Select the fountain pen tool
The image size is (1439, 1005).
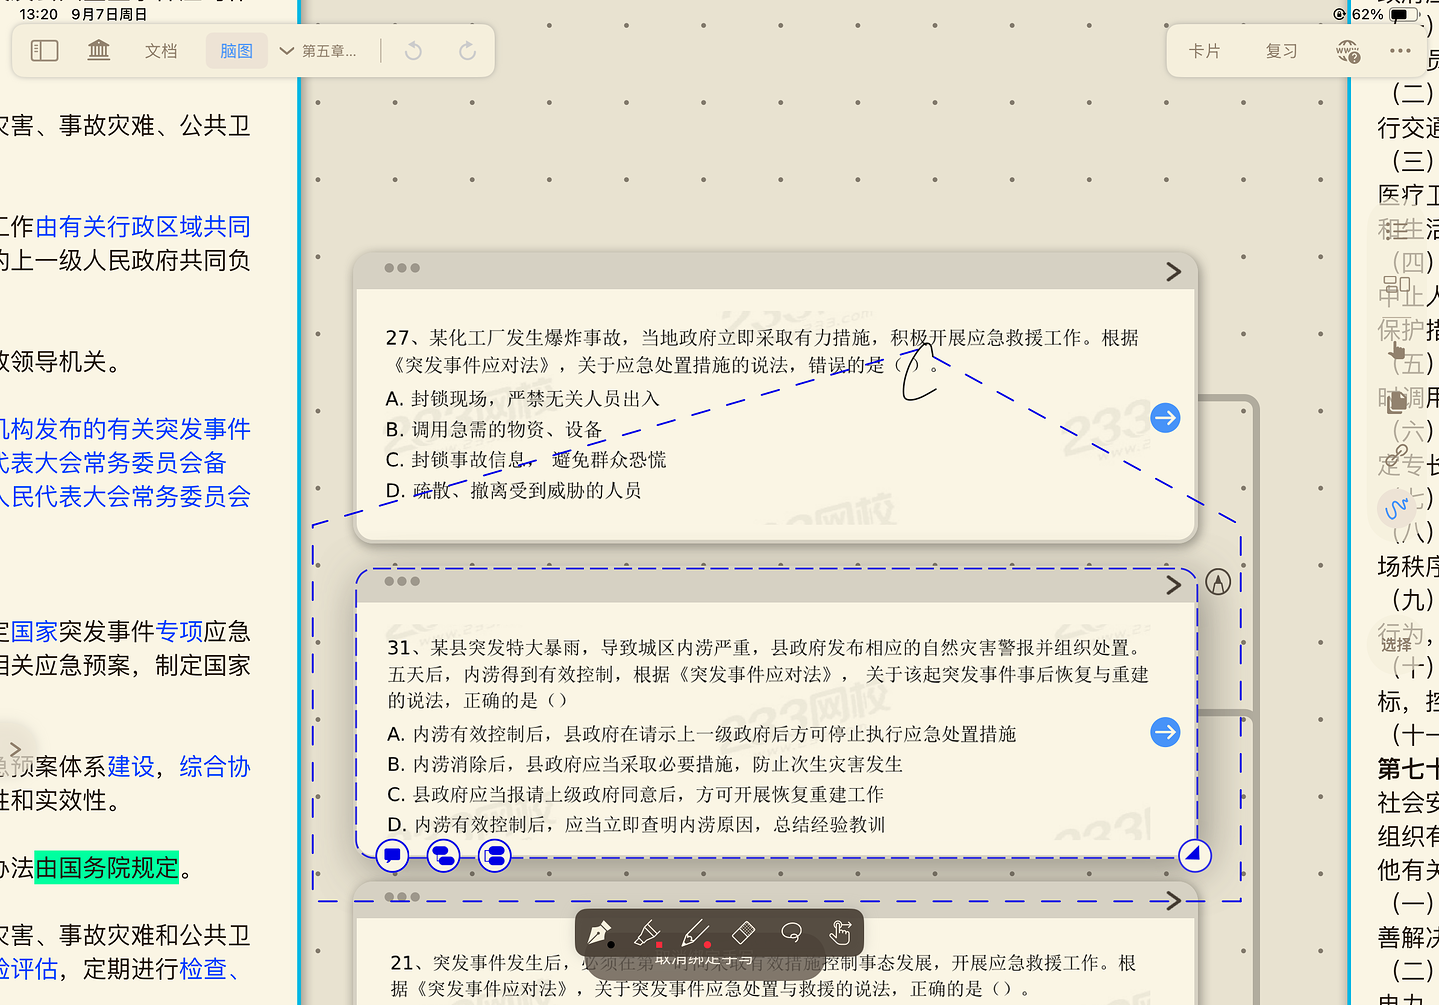599,933
